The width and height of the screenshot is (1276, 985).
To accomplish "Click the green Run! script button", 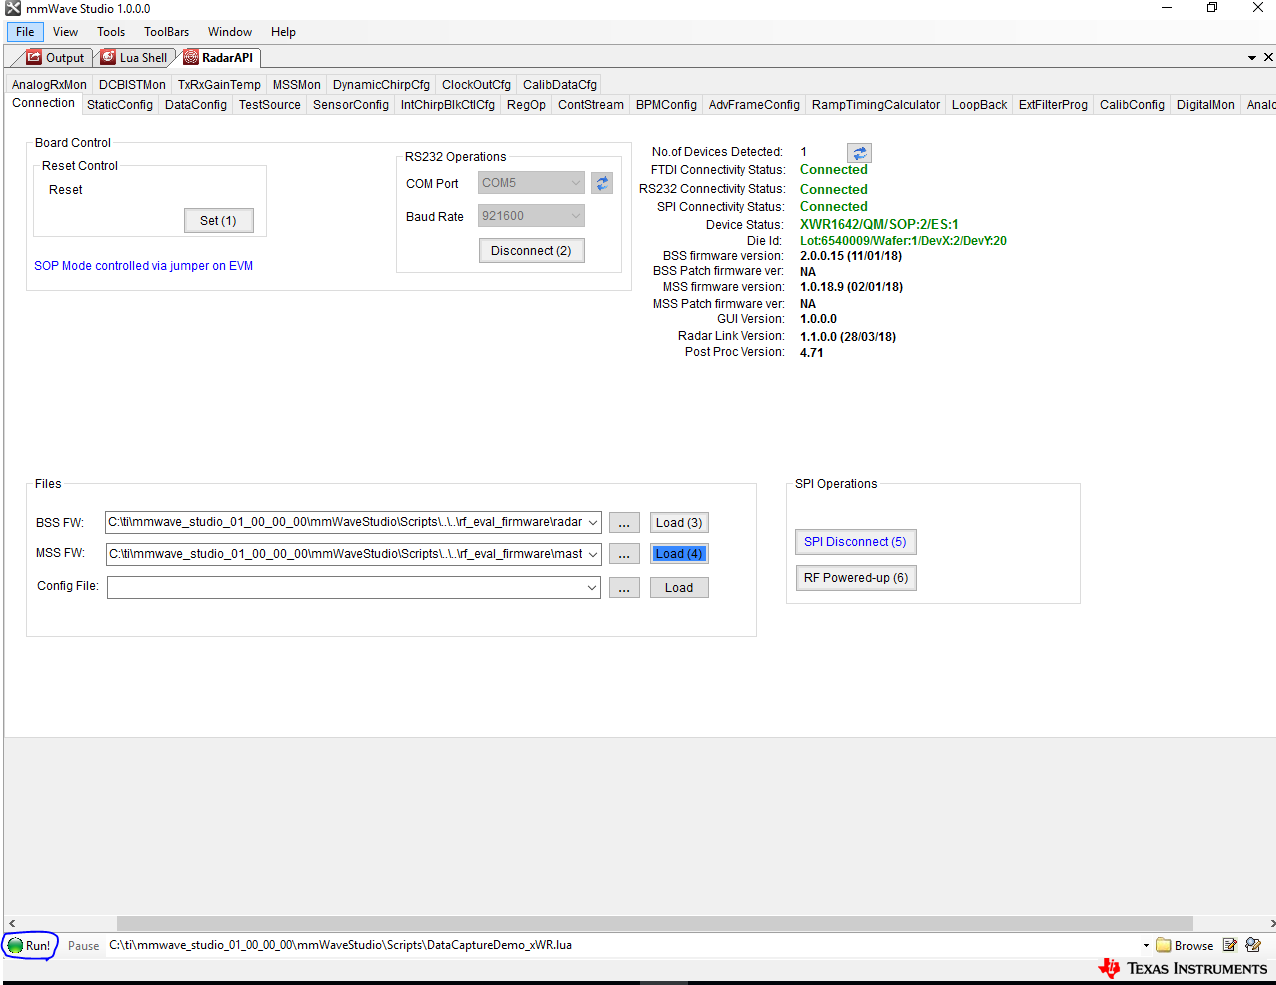I will click(29, 945).
